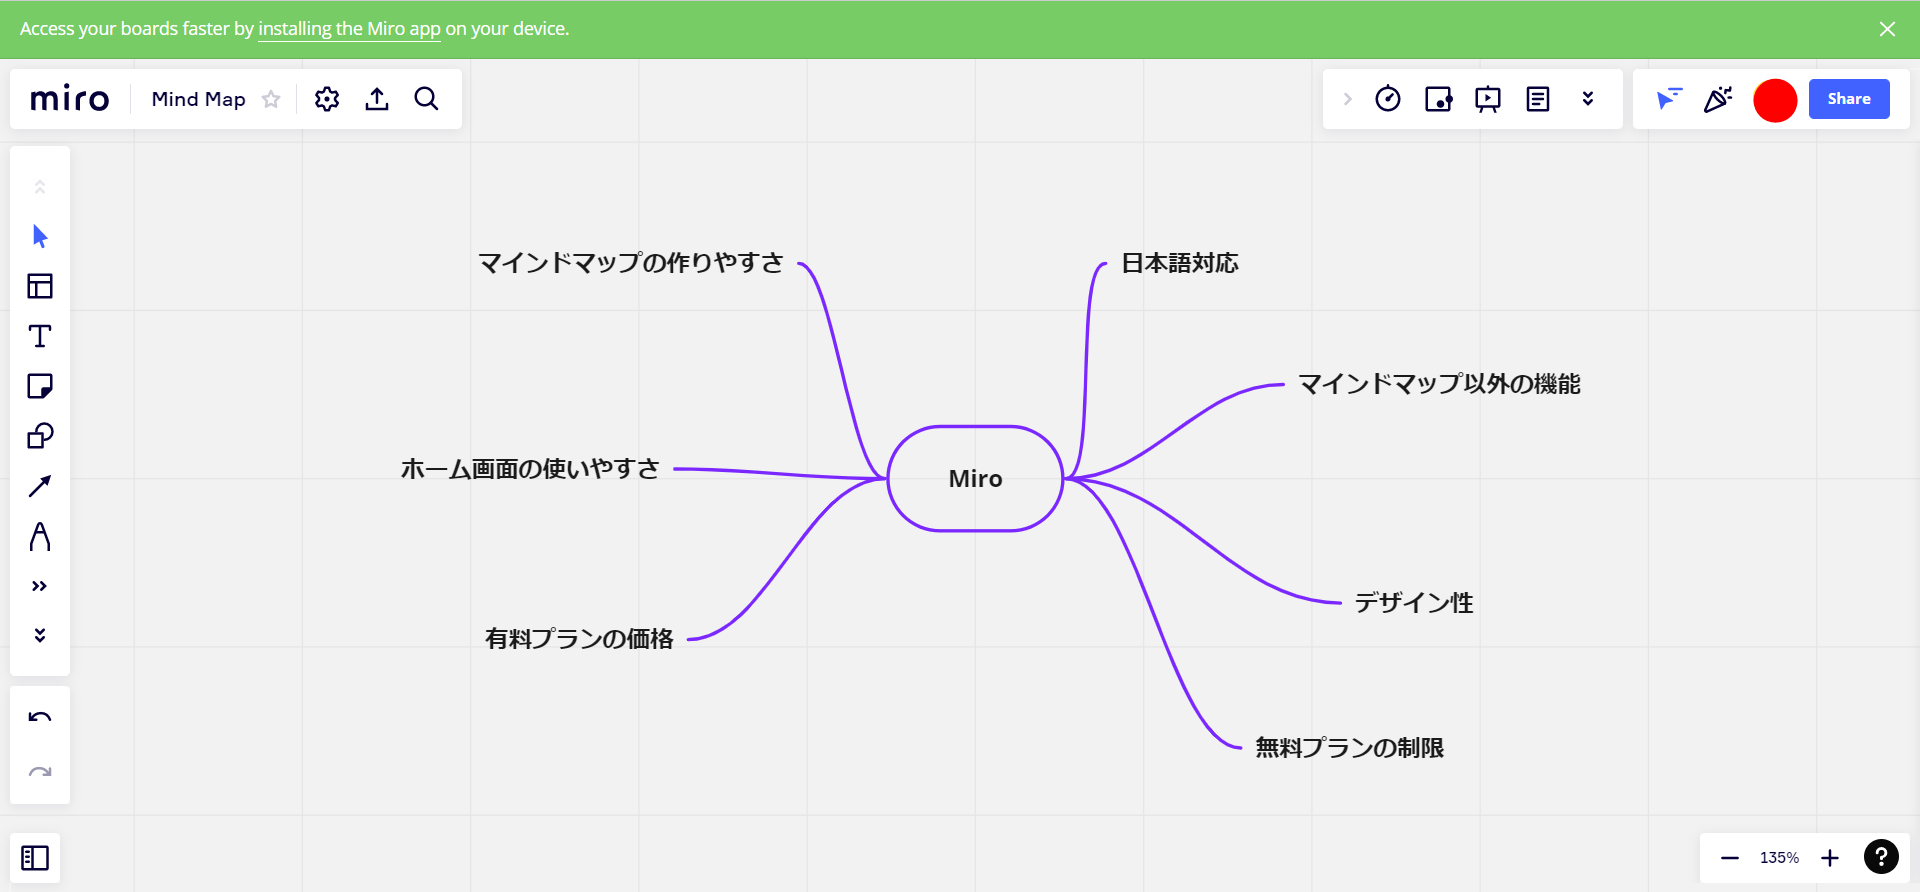Collapse the left toolbar with the up chevron

(x=40, y=187)
